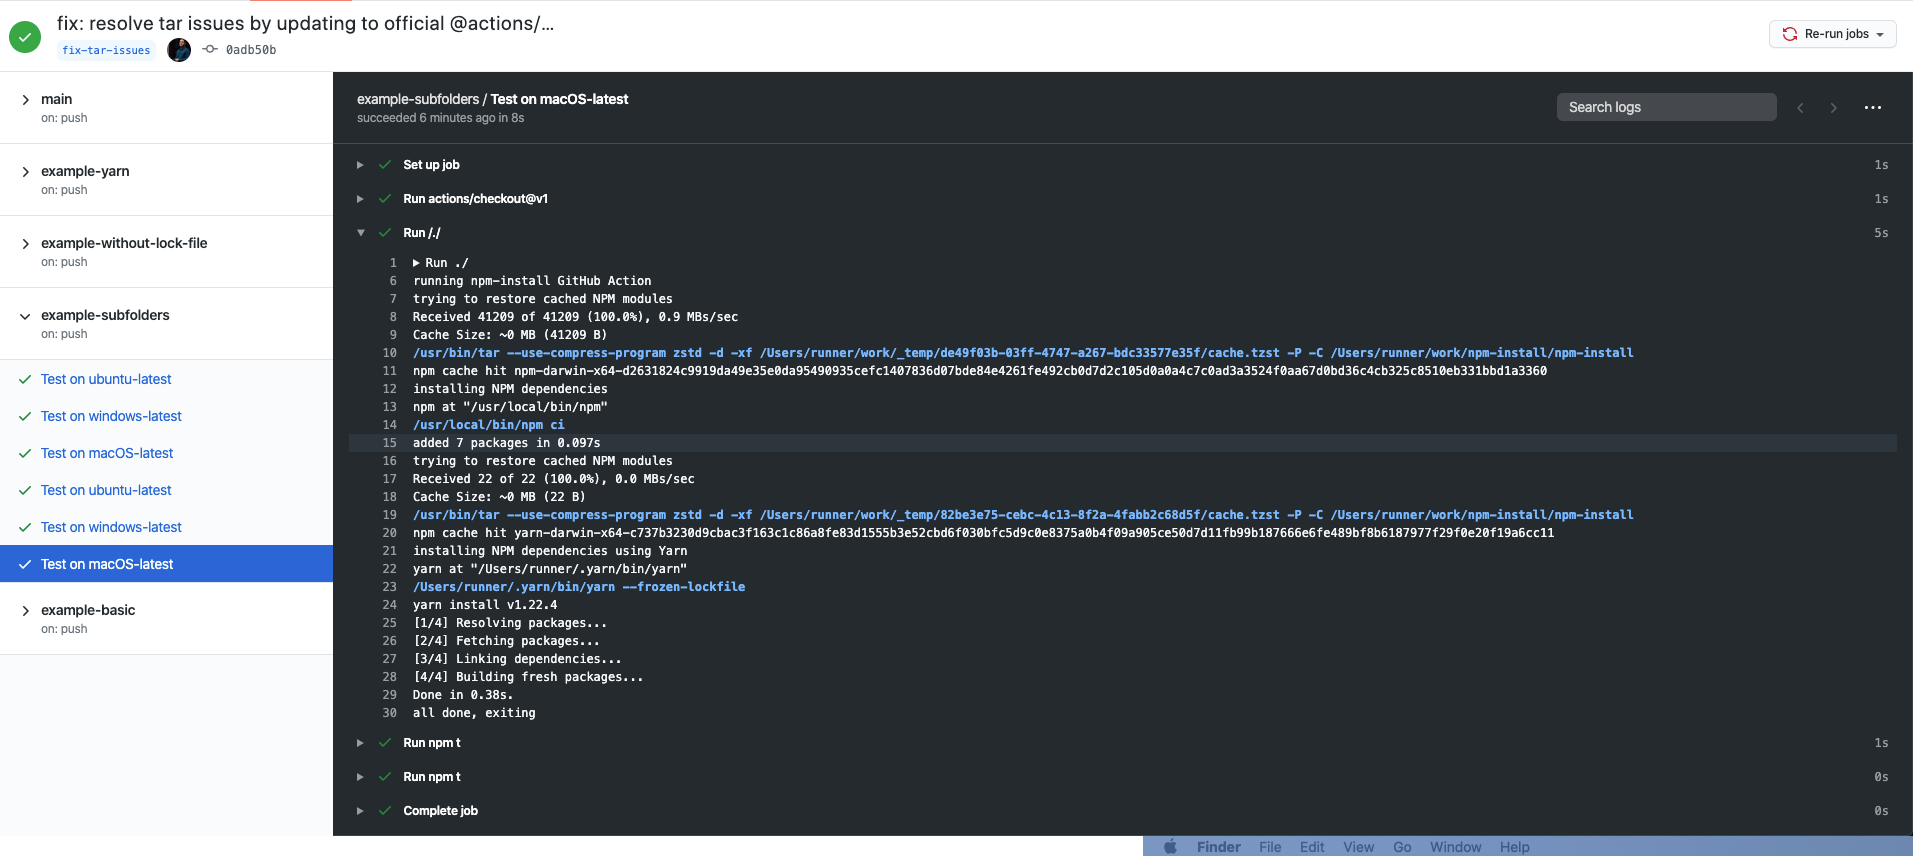Expand the Set up job step

[360, 165]
